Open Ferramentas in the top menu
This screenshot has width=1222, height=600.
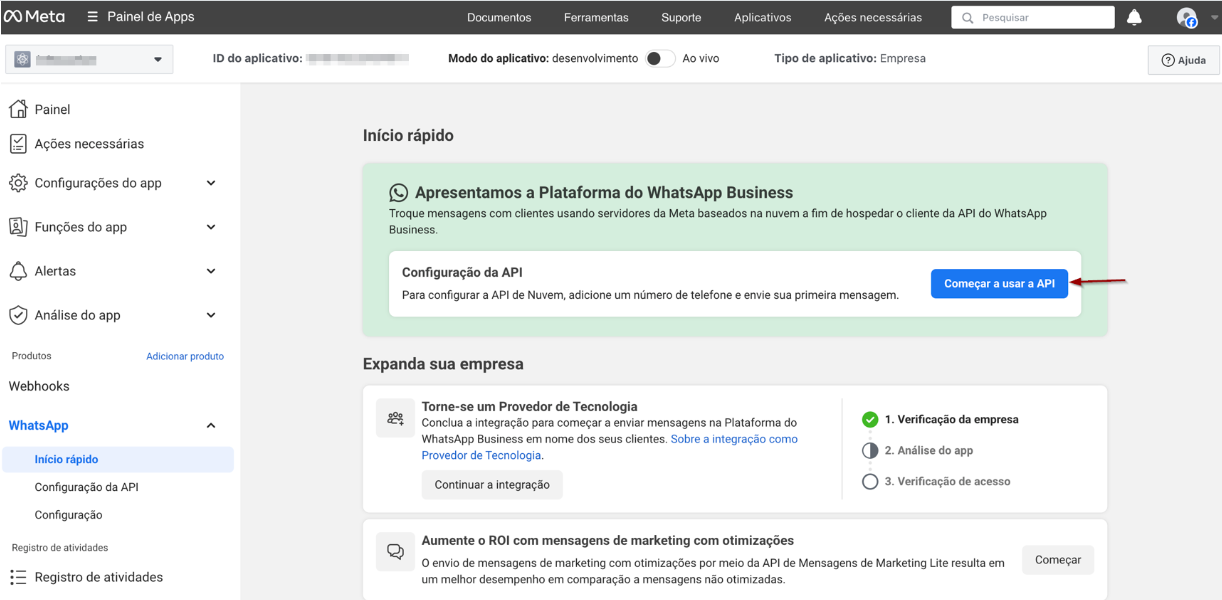pos(596,17)
